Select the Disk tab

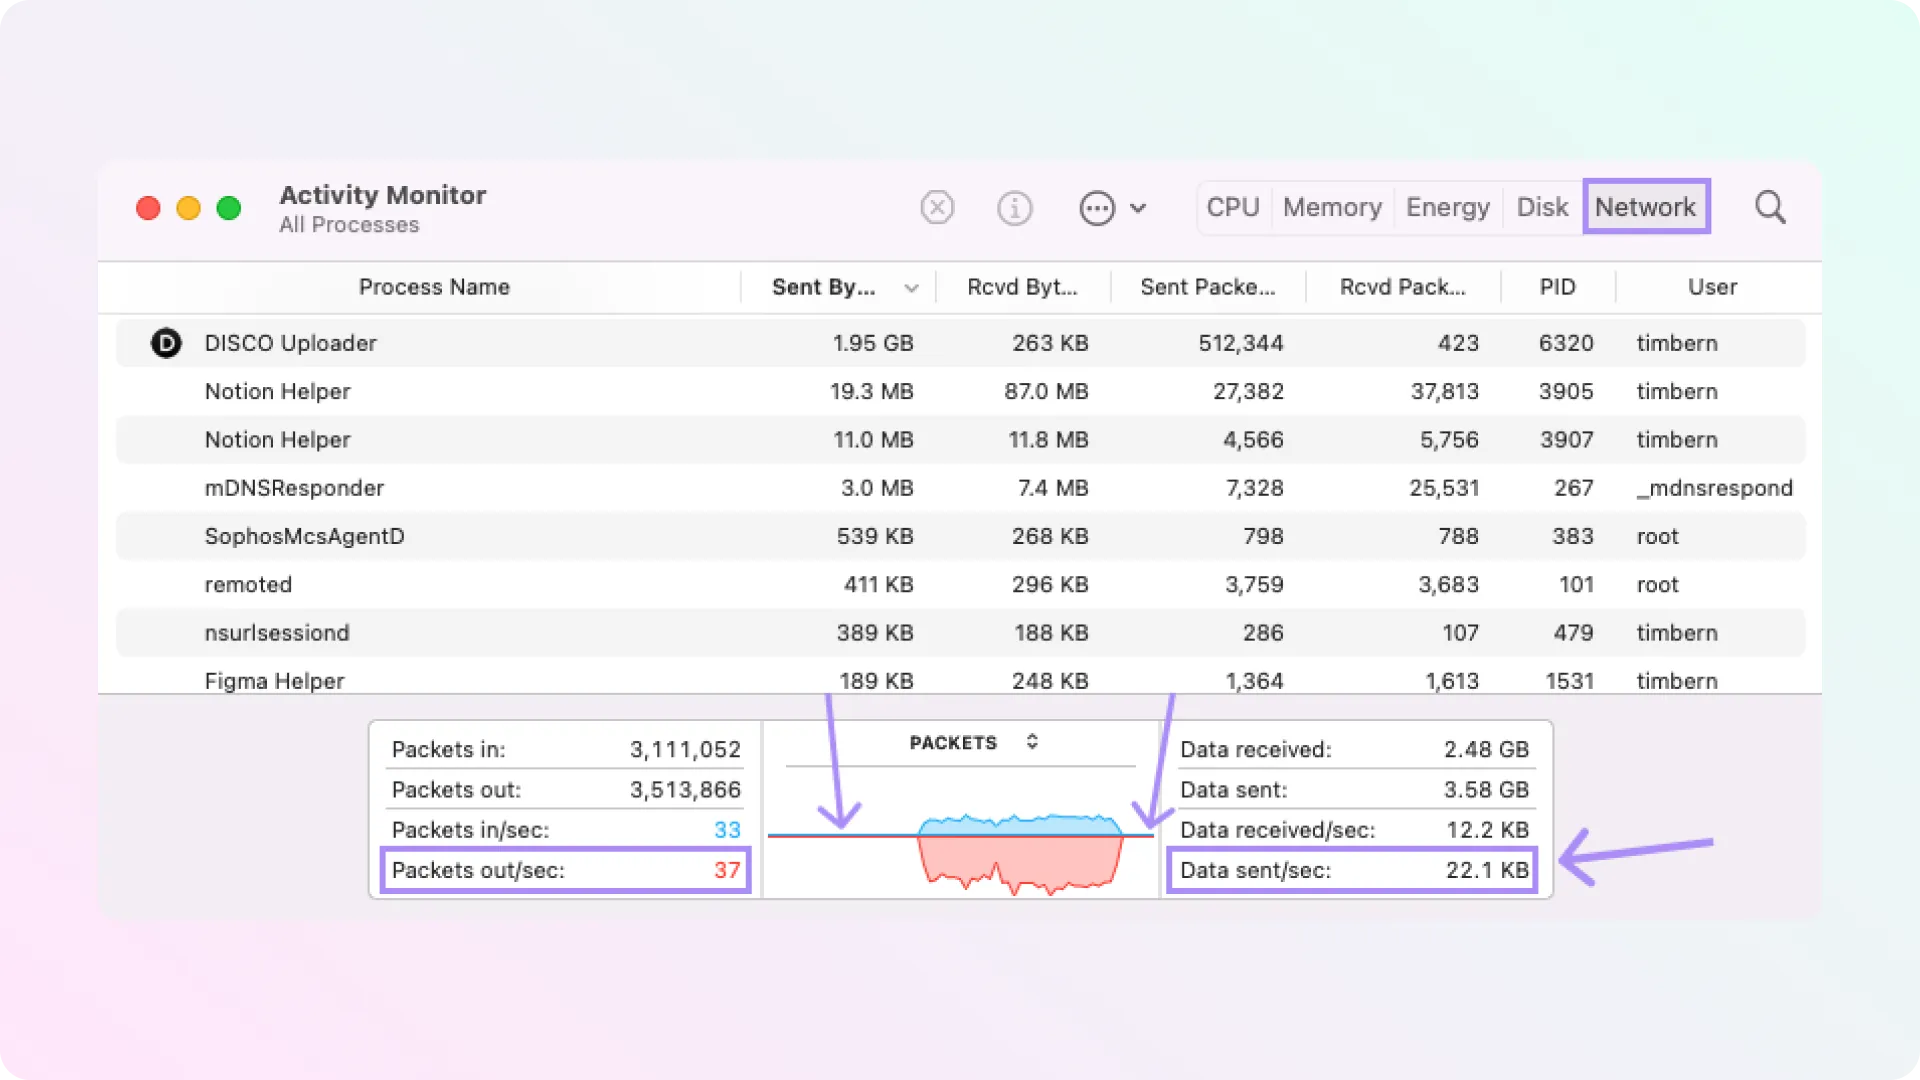coord(1542,207)
